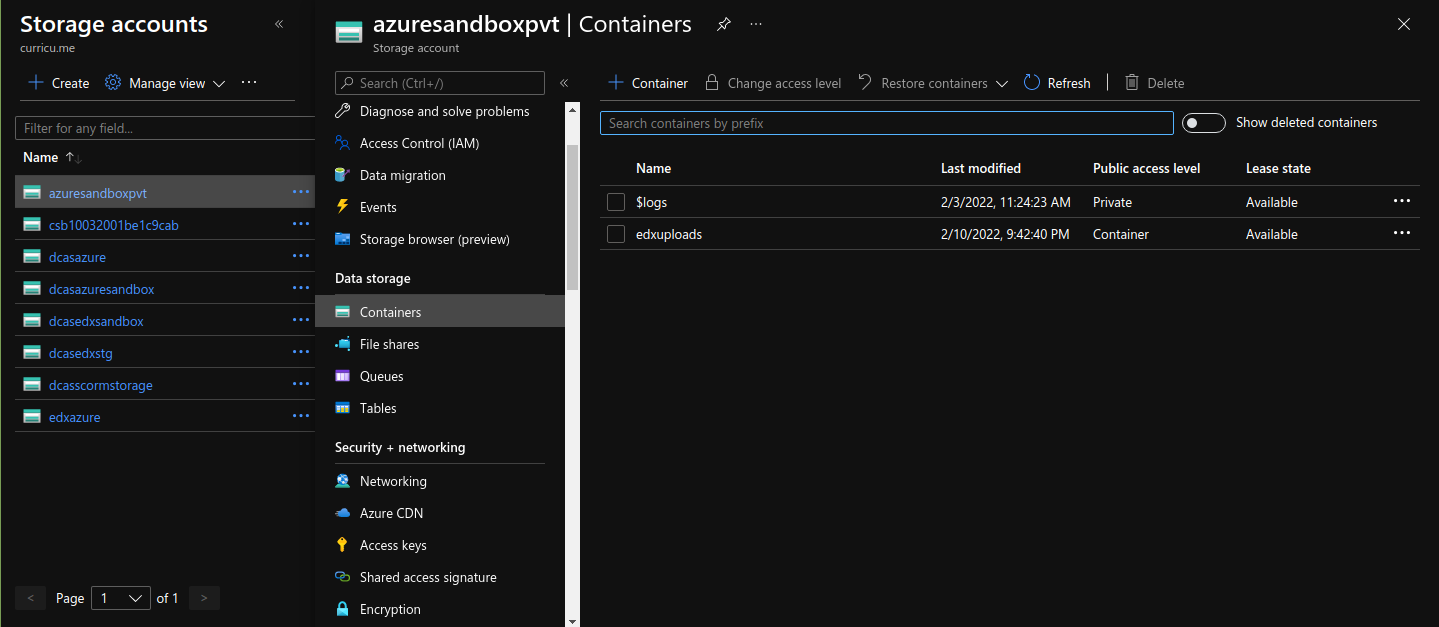Image resolution: width=1439 pixels, height=627 pixels.
Task: Click the Filter for any field box
Action: click(x=166, y=128)
